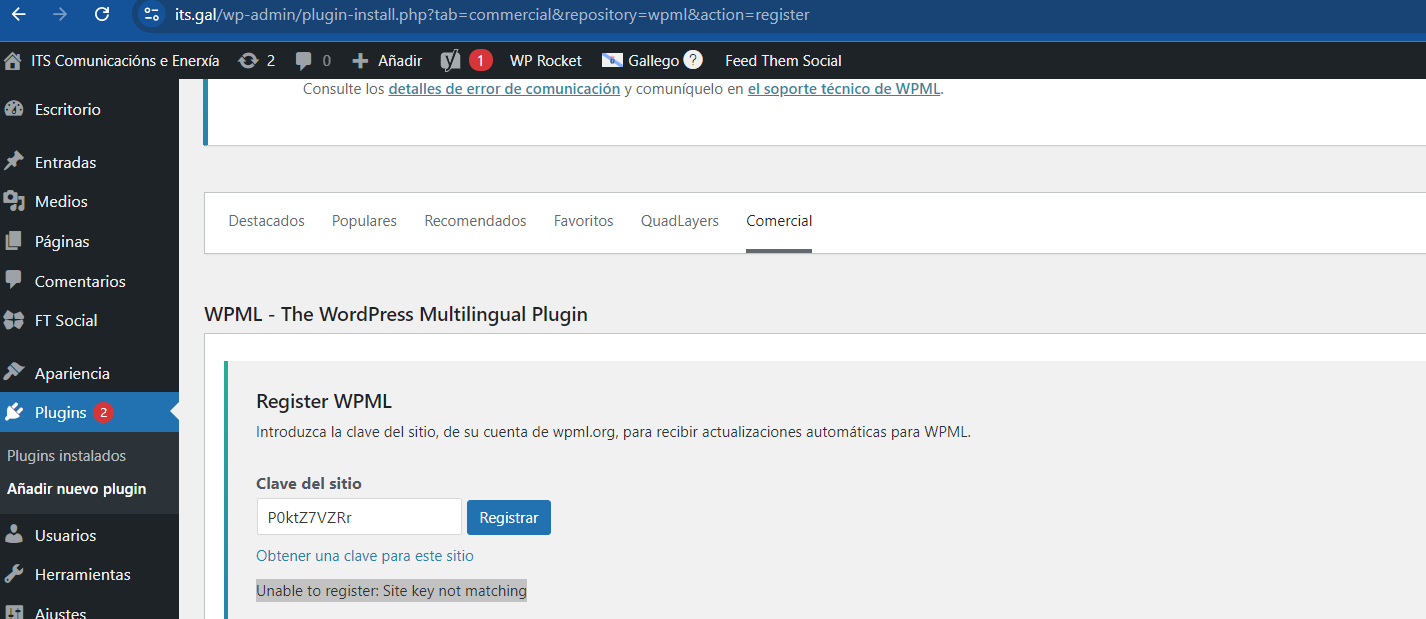This screenshot has height=619, width=1426.
Task: Click the Comentarios sidebar label
Action: click(x=80, y=281)
